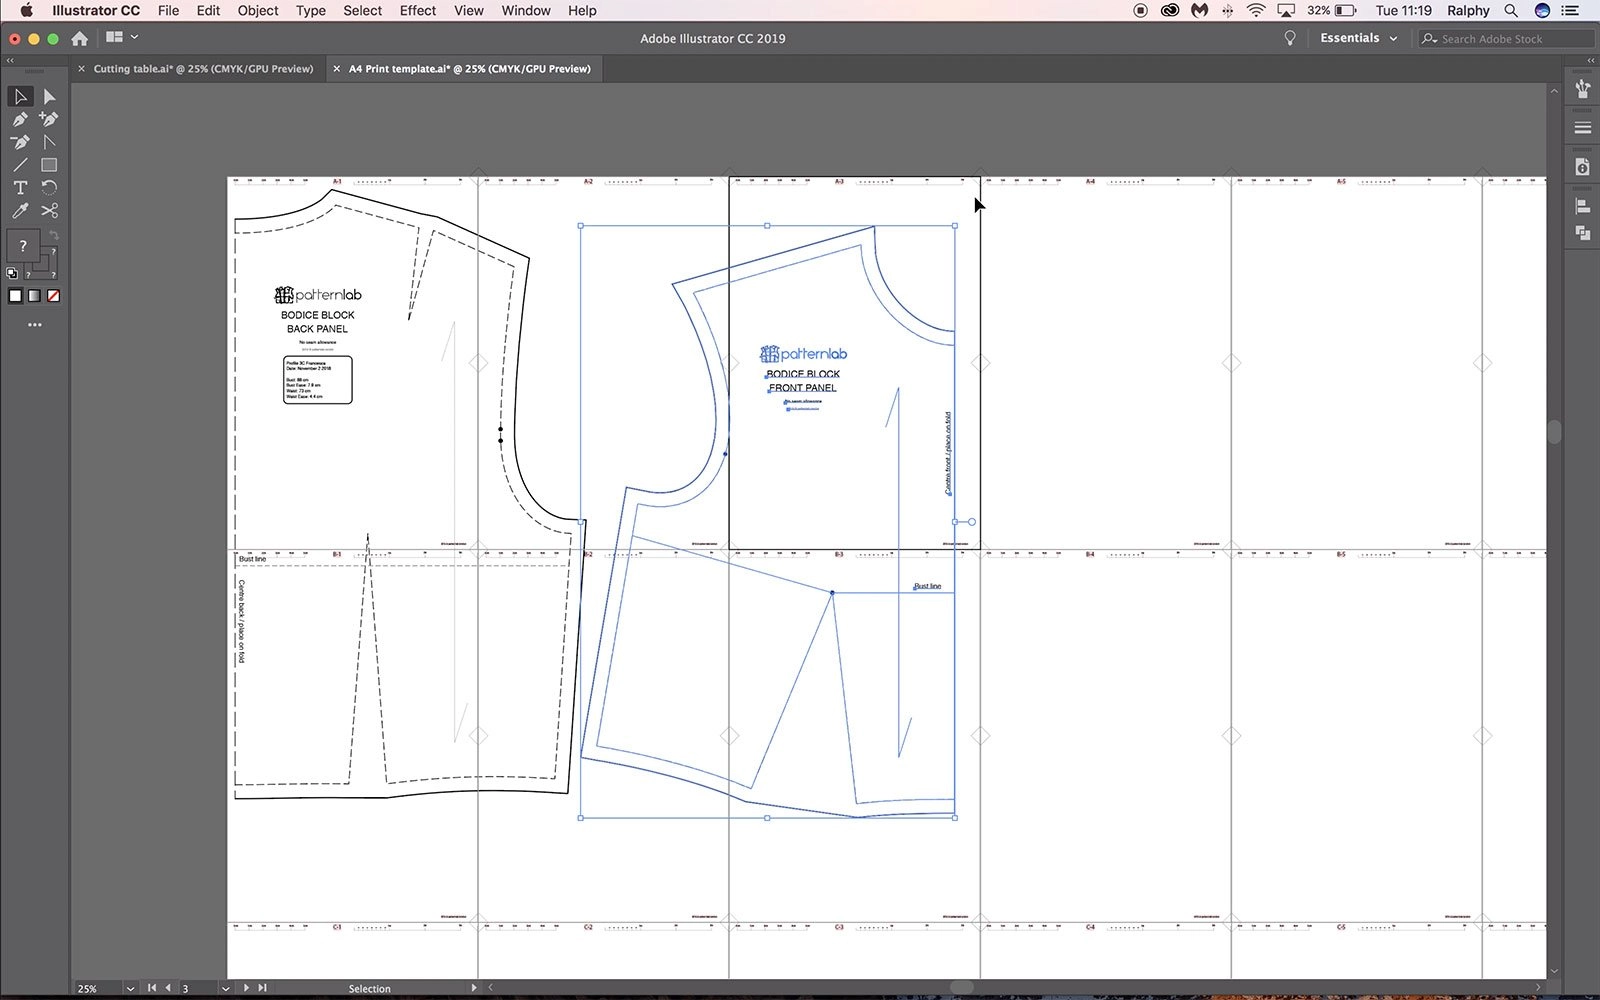
Task: Open the Pathfinder panel icon
Action: [x=1582, y=233]
